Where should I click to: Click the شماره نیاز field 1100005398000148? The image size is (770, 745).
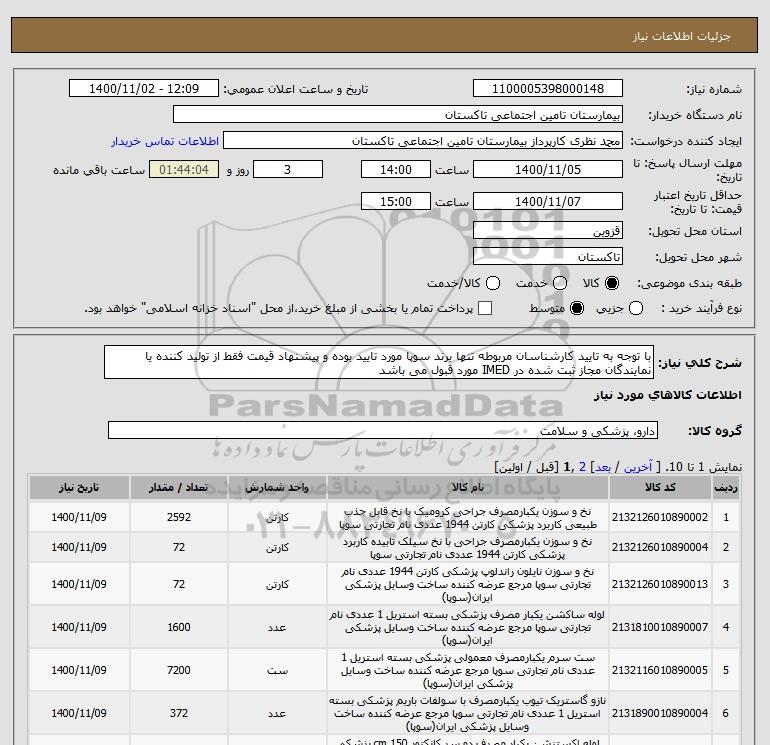click(x=548, y=88)
